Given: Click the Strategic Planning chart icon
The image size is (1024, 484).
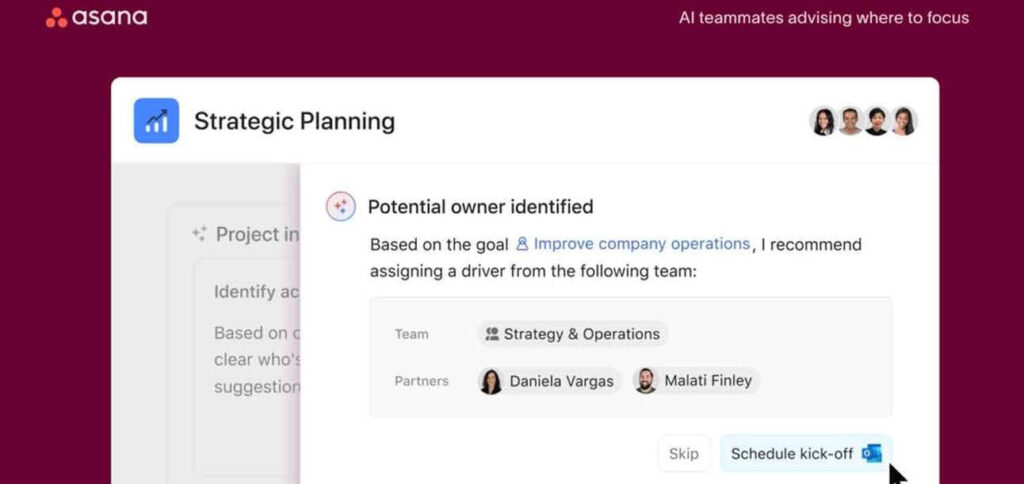Looking at the screenshot, I should coord(156,121).
